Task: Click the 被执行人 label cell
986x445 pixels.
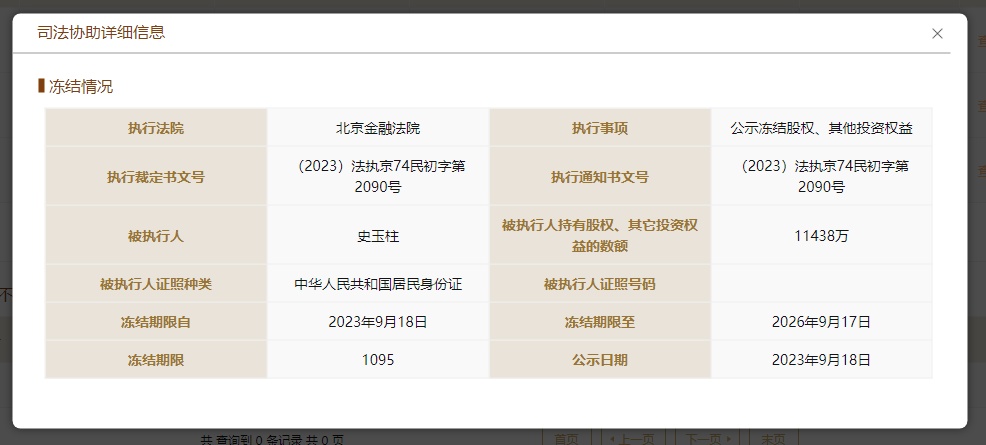Action: (156, 236)
